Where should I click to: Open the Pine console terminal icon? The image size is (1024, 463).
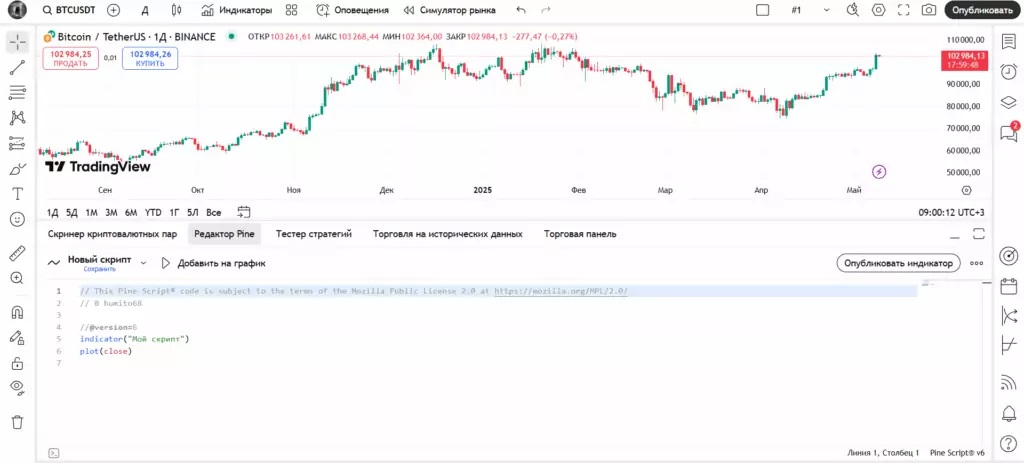54,453
